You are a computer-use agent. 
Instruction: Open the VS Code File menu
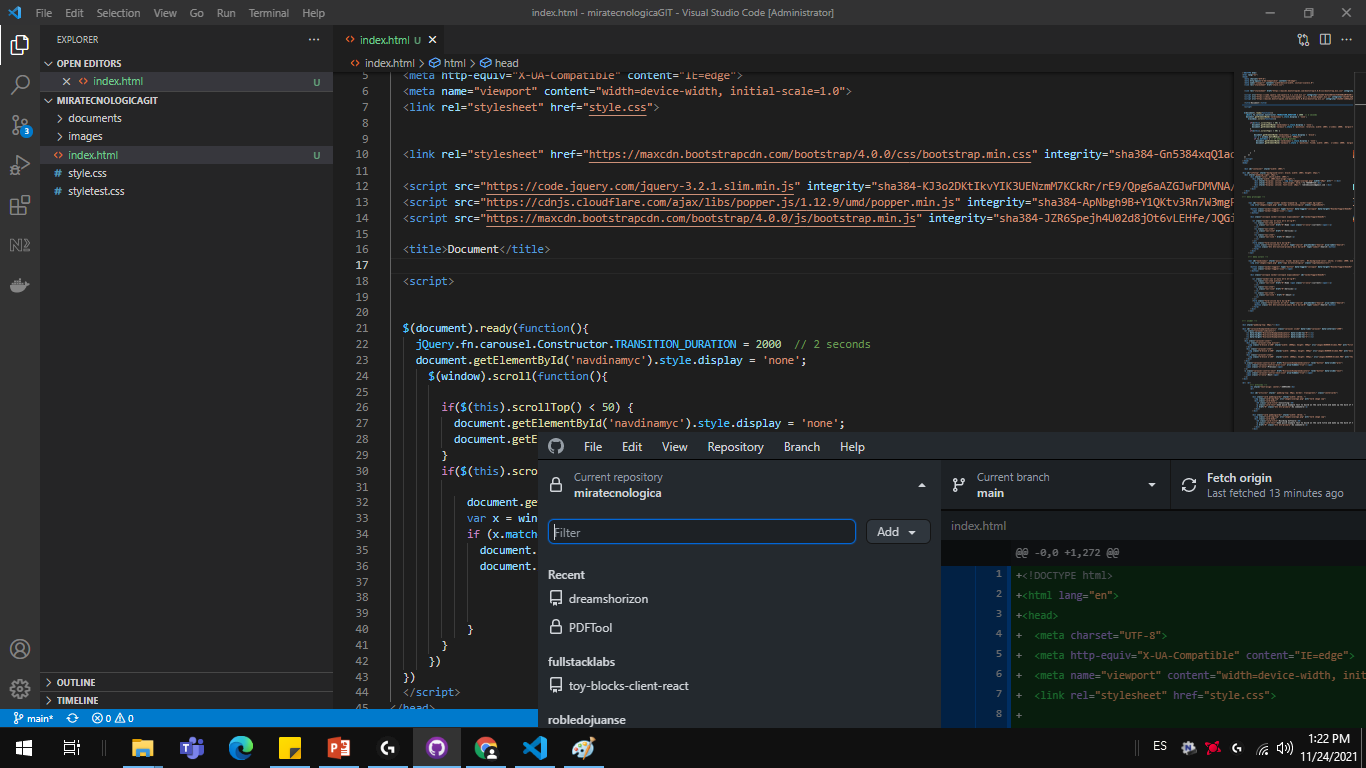click(x=44, y=13)
